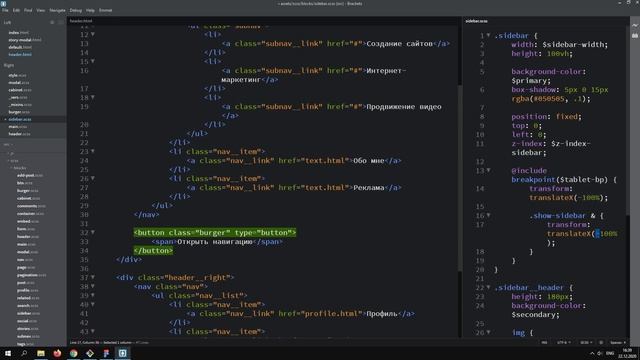Open the Find menu
This screenshot has height=360, width=640.
pos(28,10)
